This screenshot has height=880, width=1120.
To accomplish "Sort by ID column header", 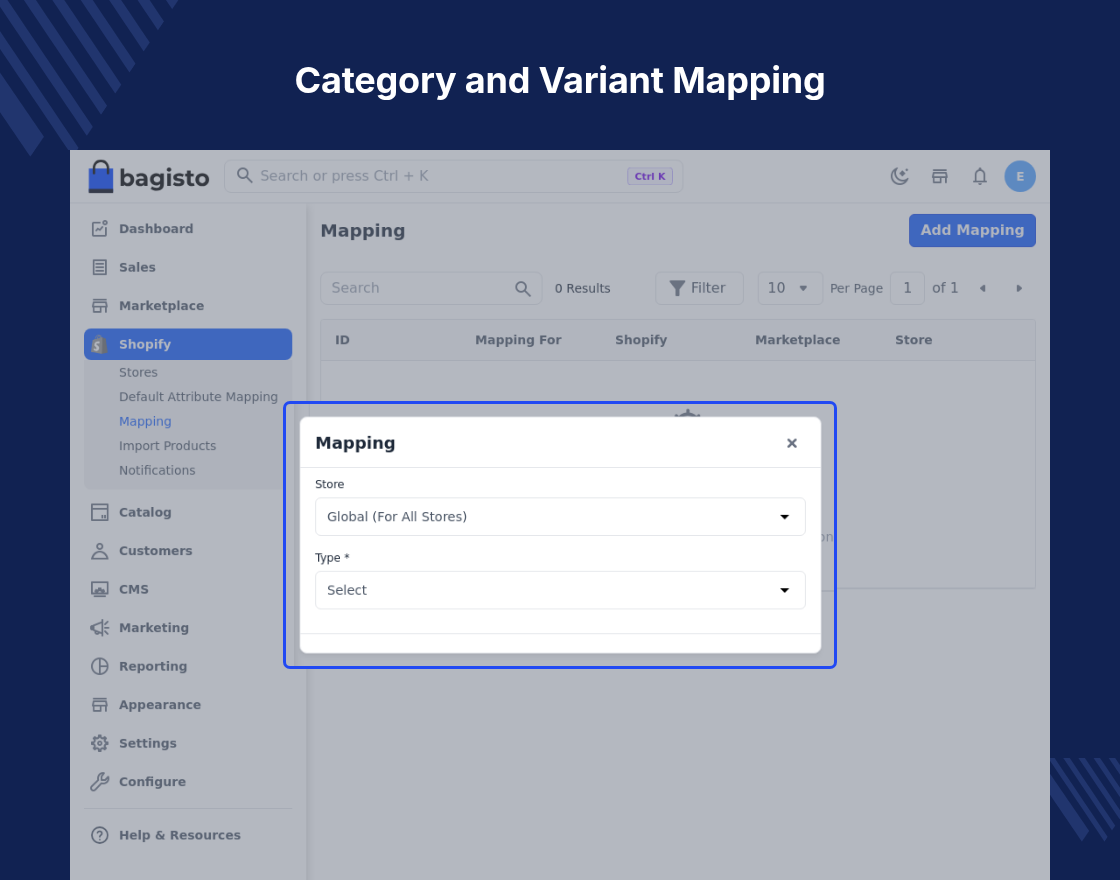I will [343, 340].
